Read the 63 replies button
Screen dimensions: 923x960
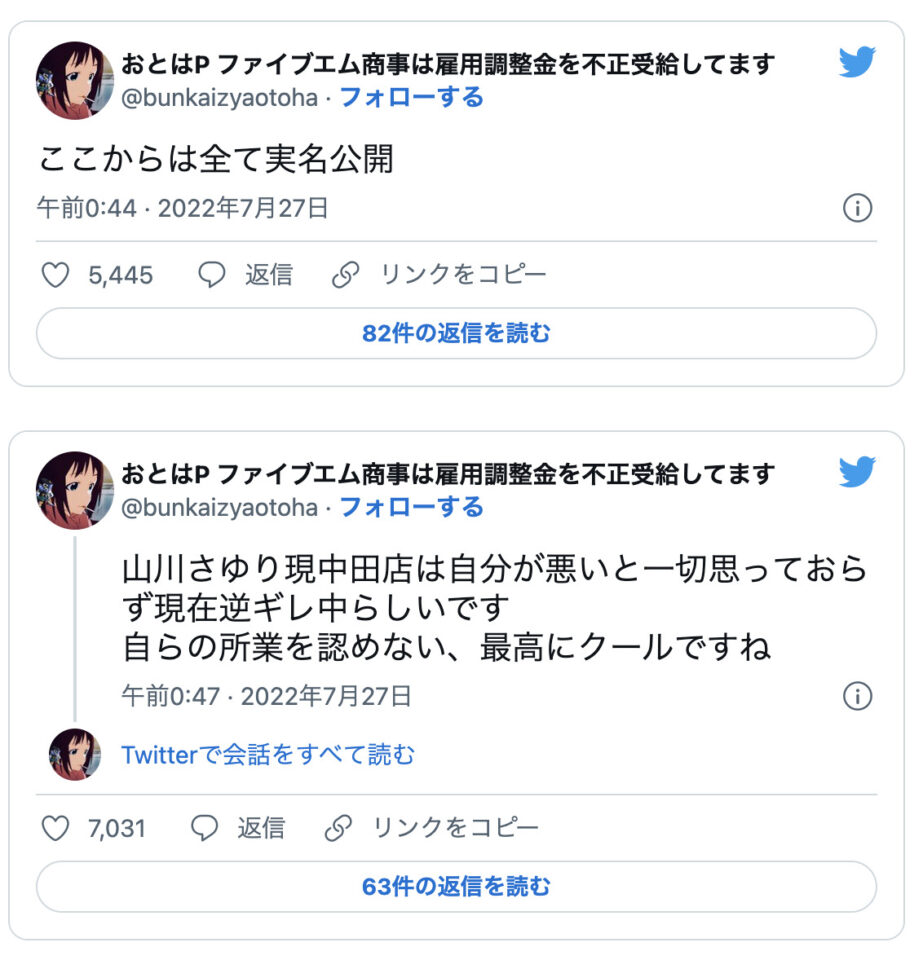[456, 886]
